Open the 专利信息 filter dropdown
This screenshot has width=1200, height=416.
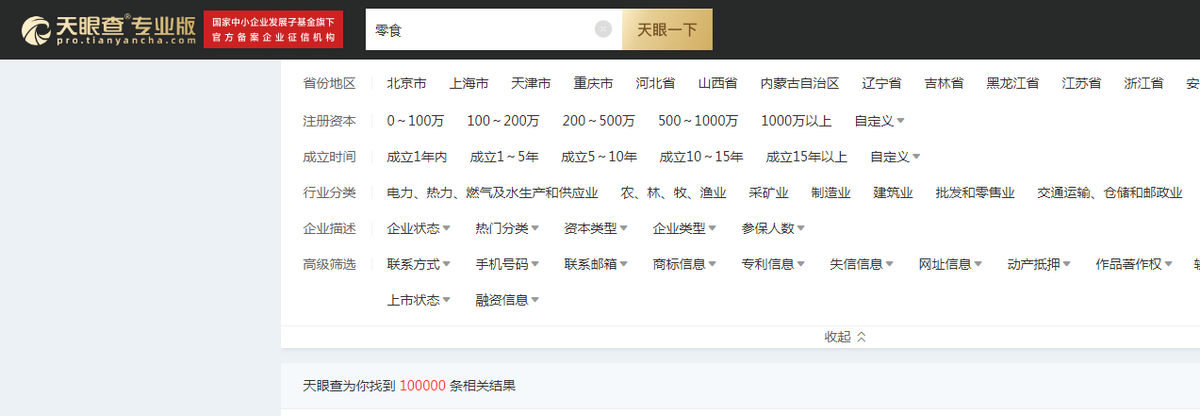(x=773, y=265)
